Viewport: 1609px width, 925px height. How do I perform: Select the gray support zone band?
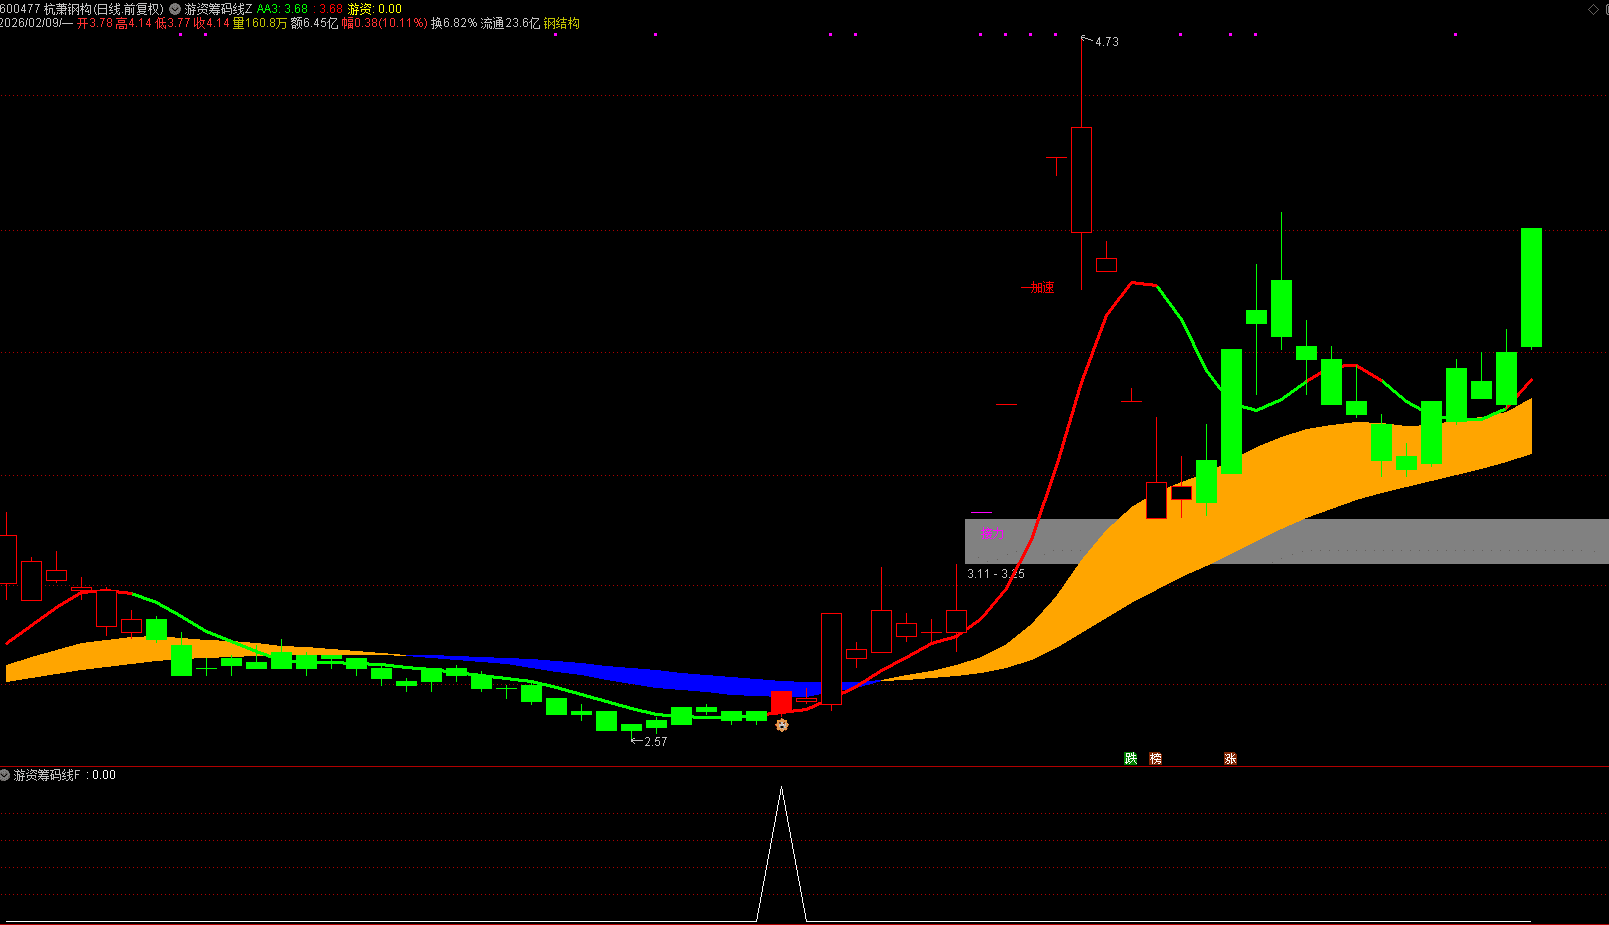pos(1400,541)
